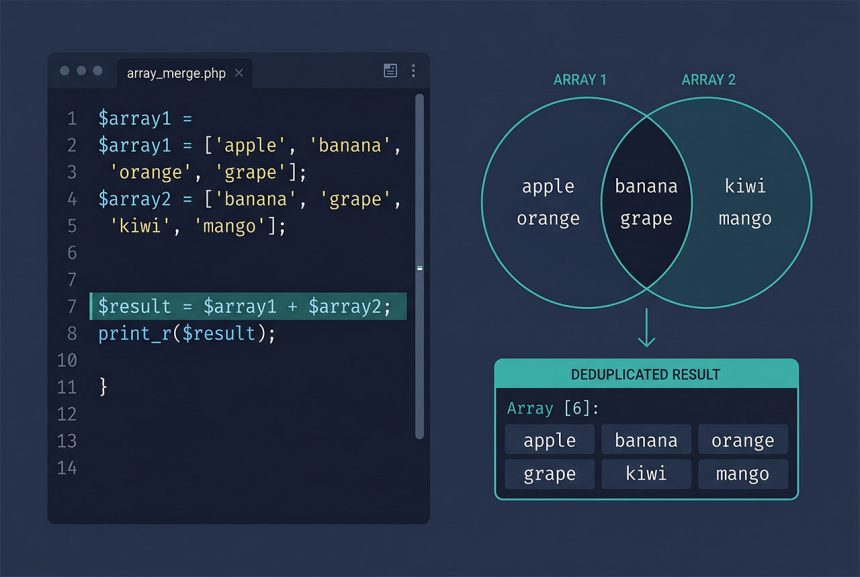Image resolution: width=860 pixels, height=577 pixels.
Task: Click line number 14 in gutter
Action: (x=67, y=468)
